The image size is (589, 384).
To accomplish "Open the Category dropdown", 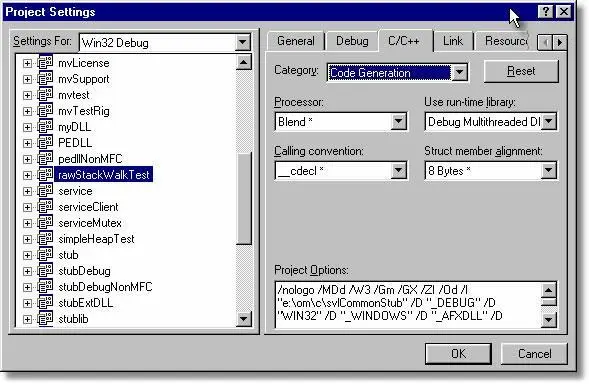I will pyautogui.click(x=459, y=72).
